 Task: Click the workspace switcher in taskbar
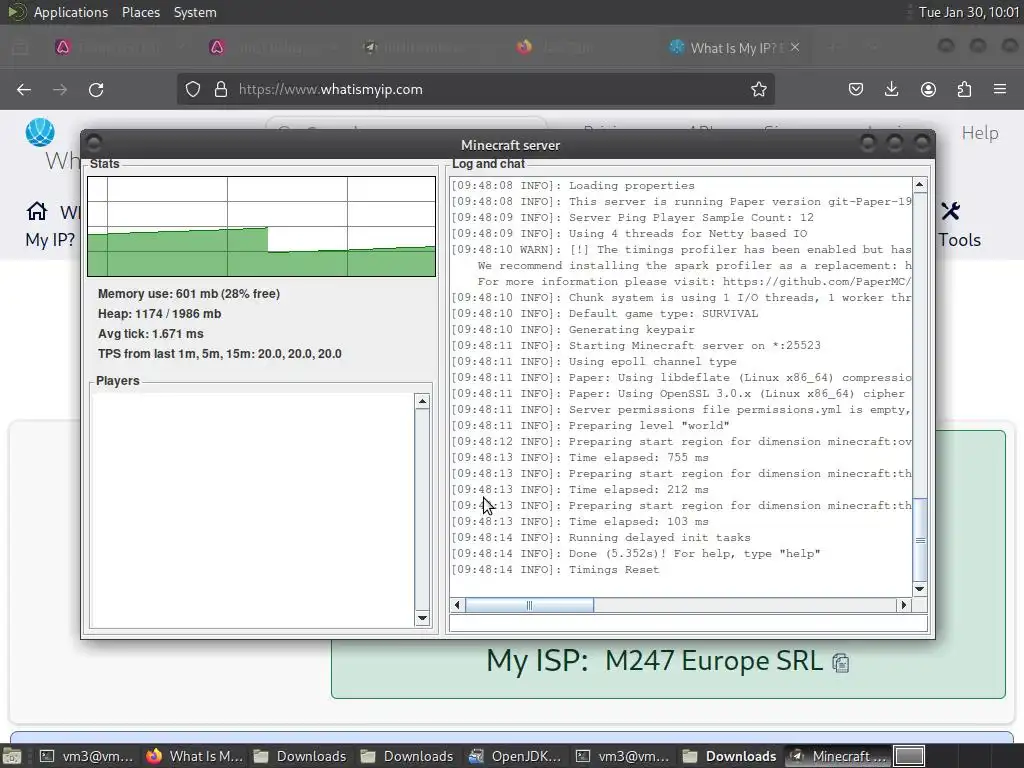[909, 756]
